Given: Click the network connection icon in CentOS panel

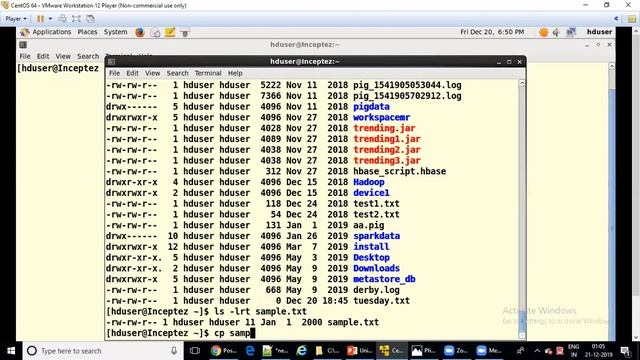Looking at the screenshot, I should [x=571, y=32].
